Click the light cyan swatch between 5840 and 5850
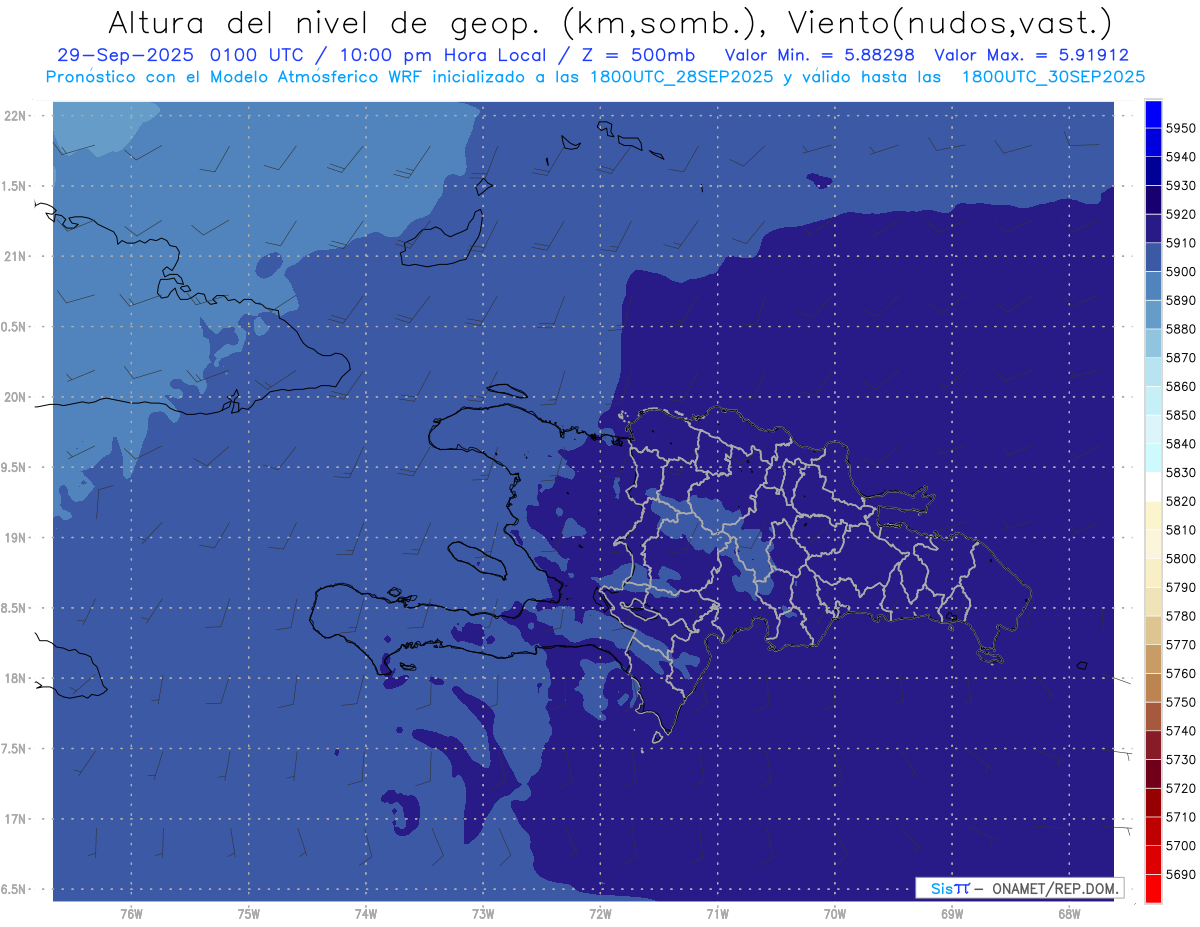The width and height of the screenshot is (1200, 927). (x=1152, y=429)
